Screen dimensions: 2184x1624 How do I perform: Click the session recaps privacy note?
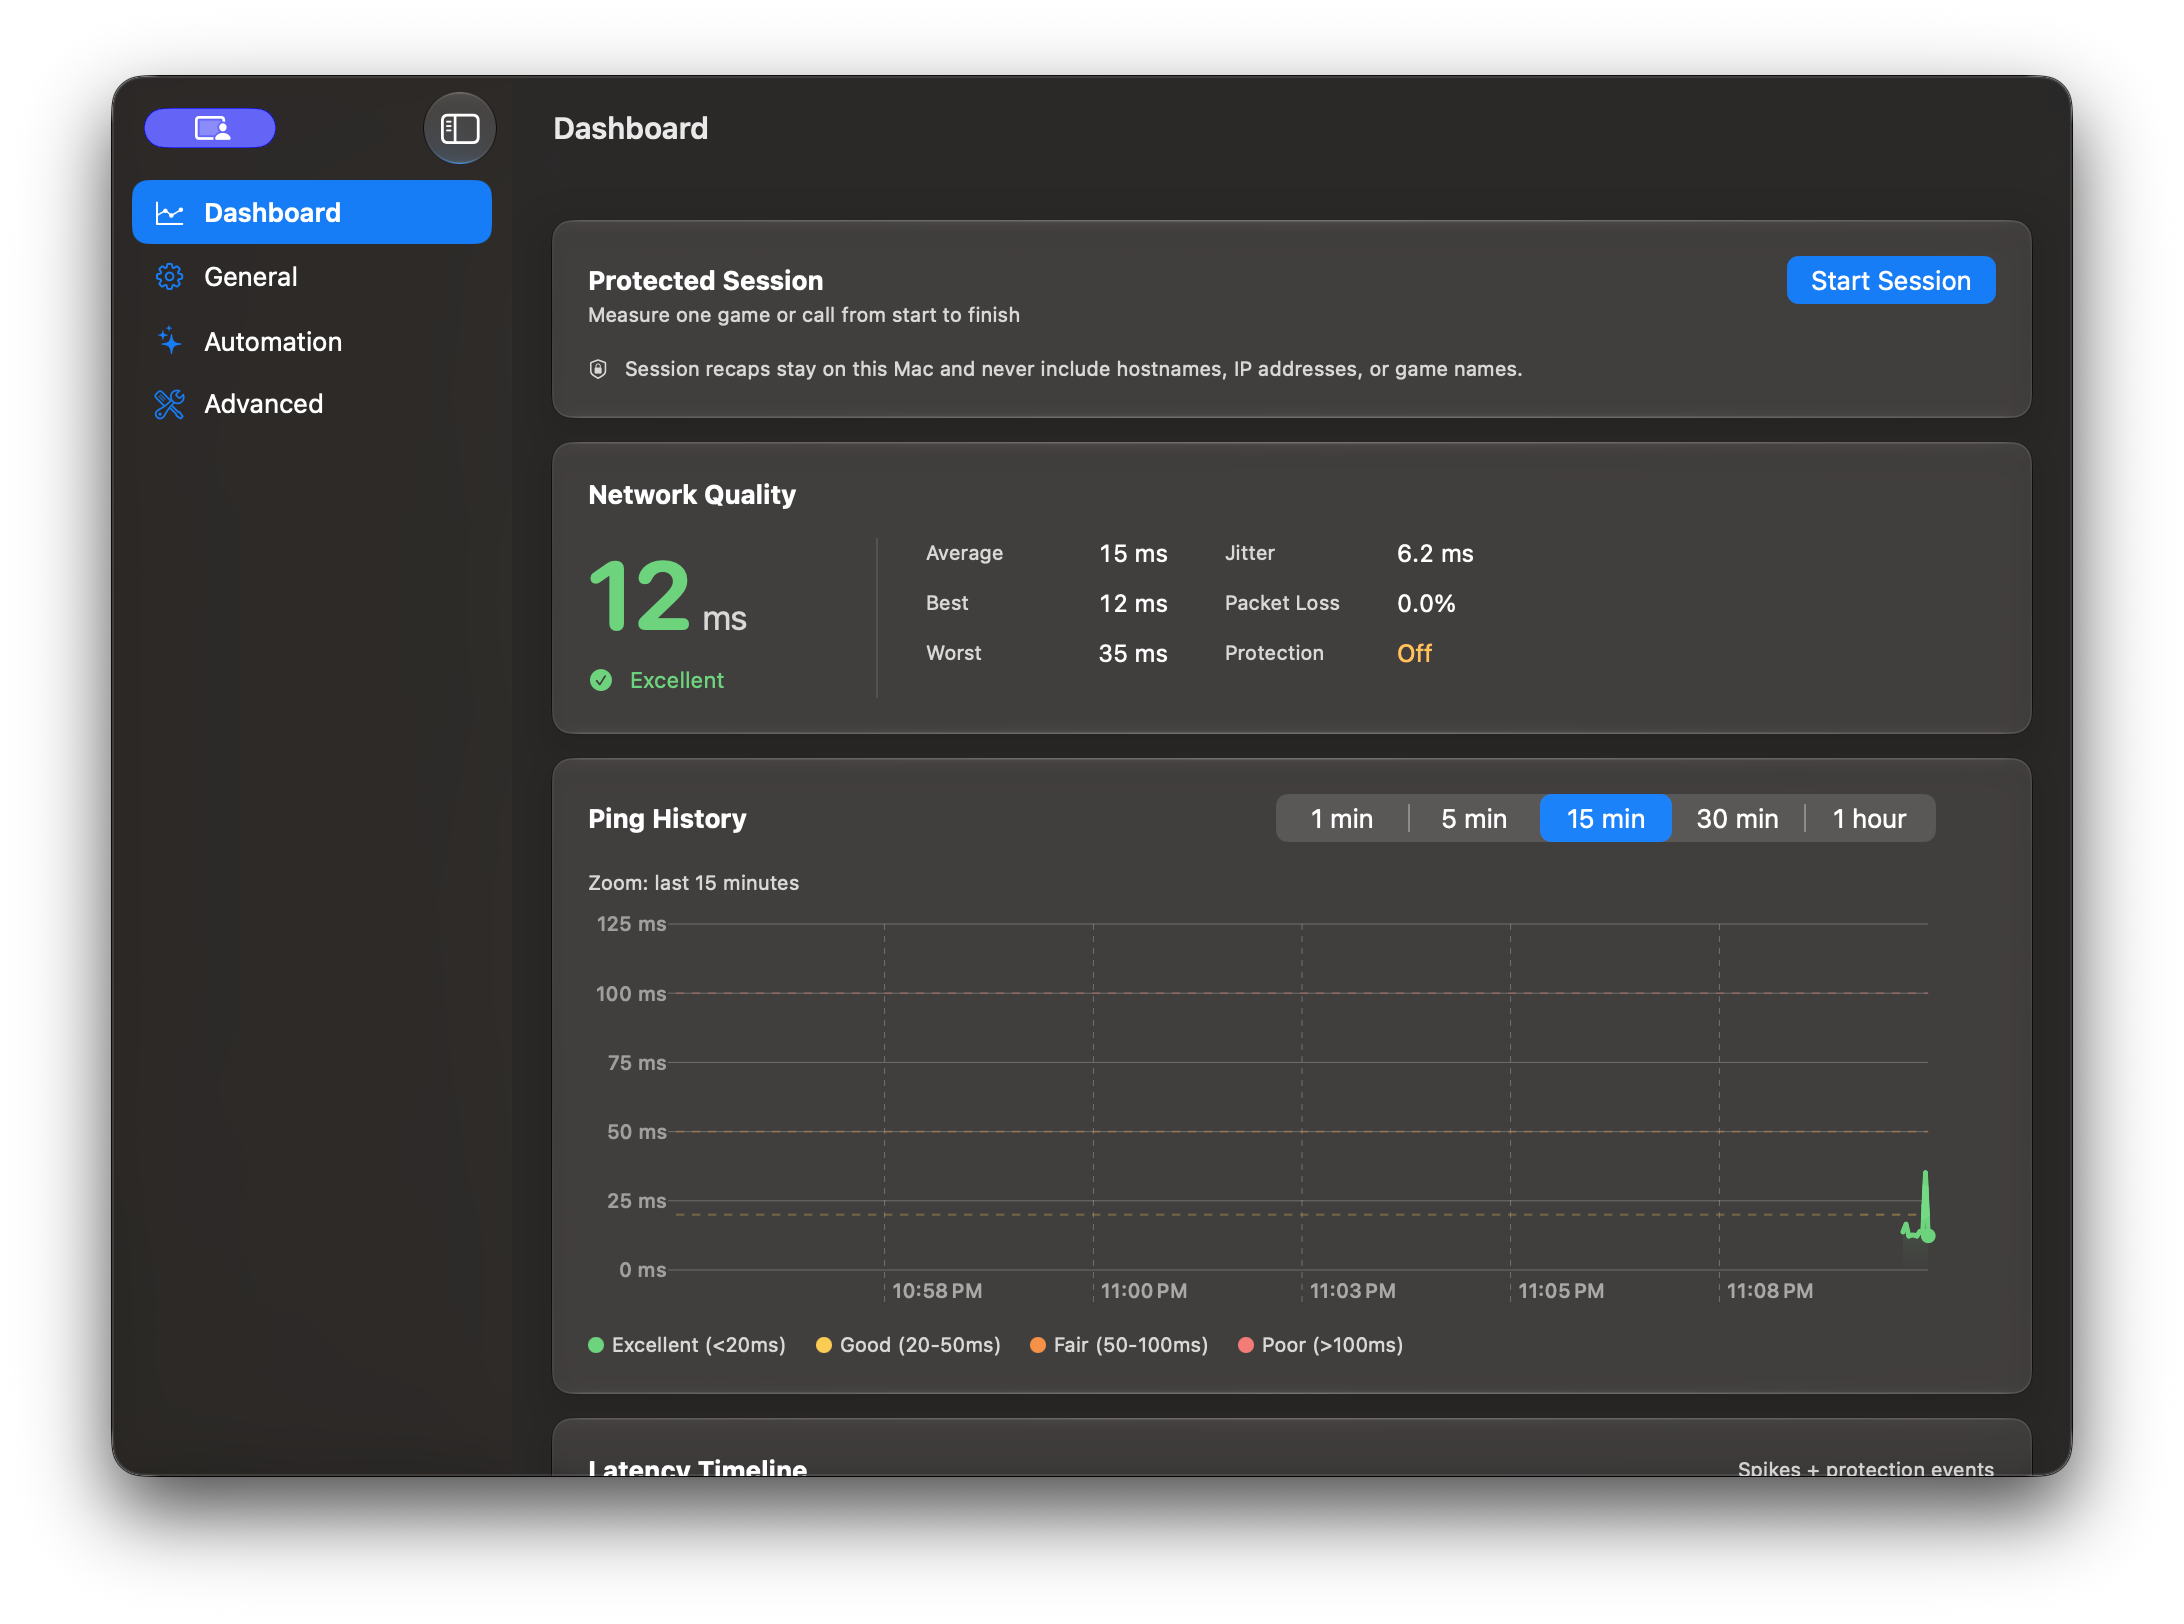[x=1073, y=369]
